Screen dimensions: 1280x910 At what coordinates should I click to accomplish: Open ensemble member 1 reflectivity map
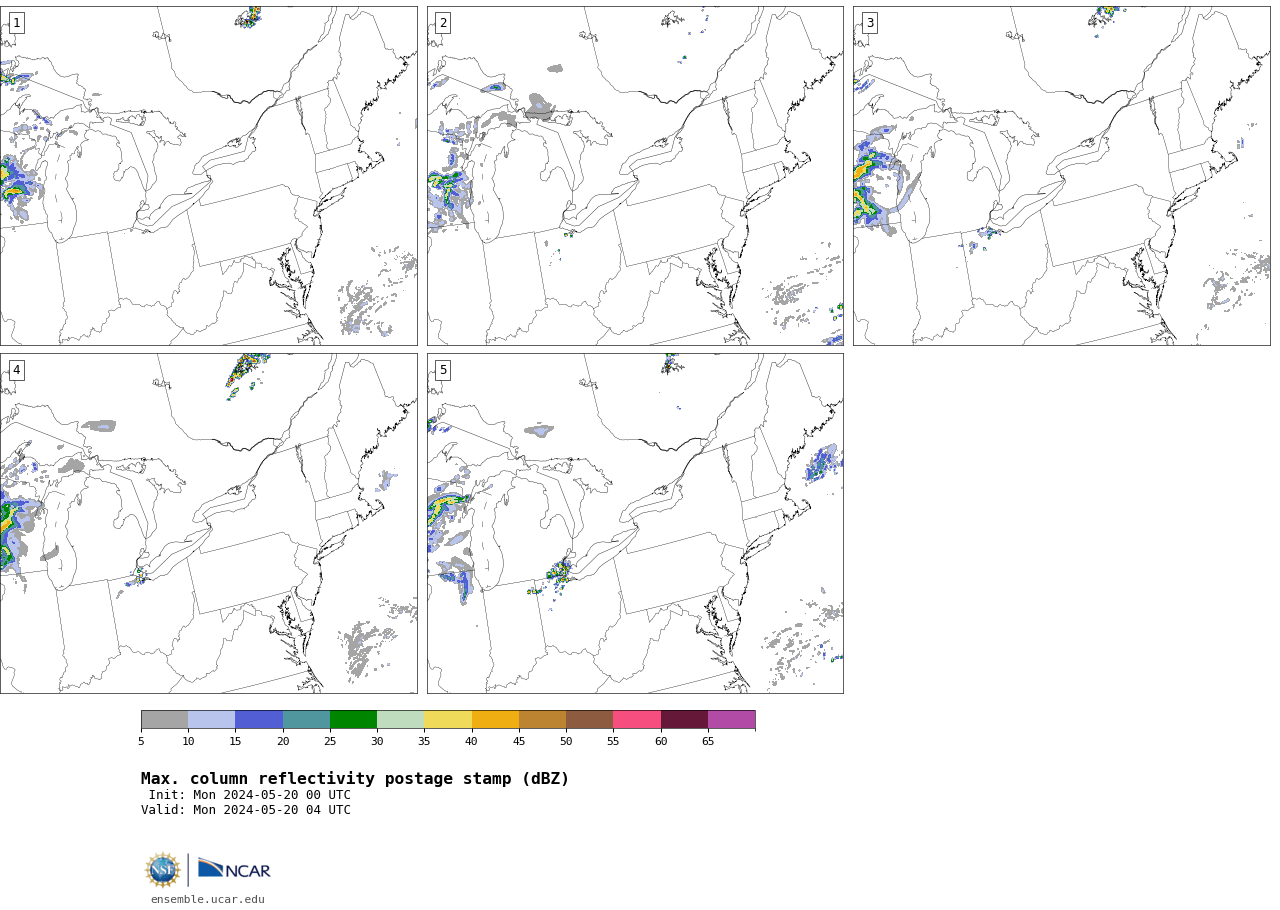click(208, 176)
